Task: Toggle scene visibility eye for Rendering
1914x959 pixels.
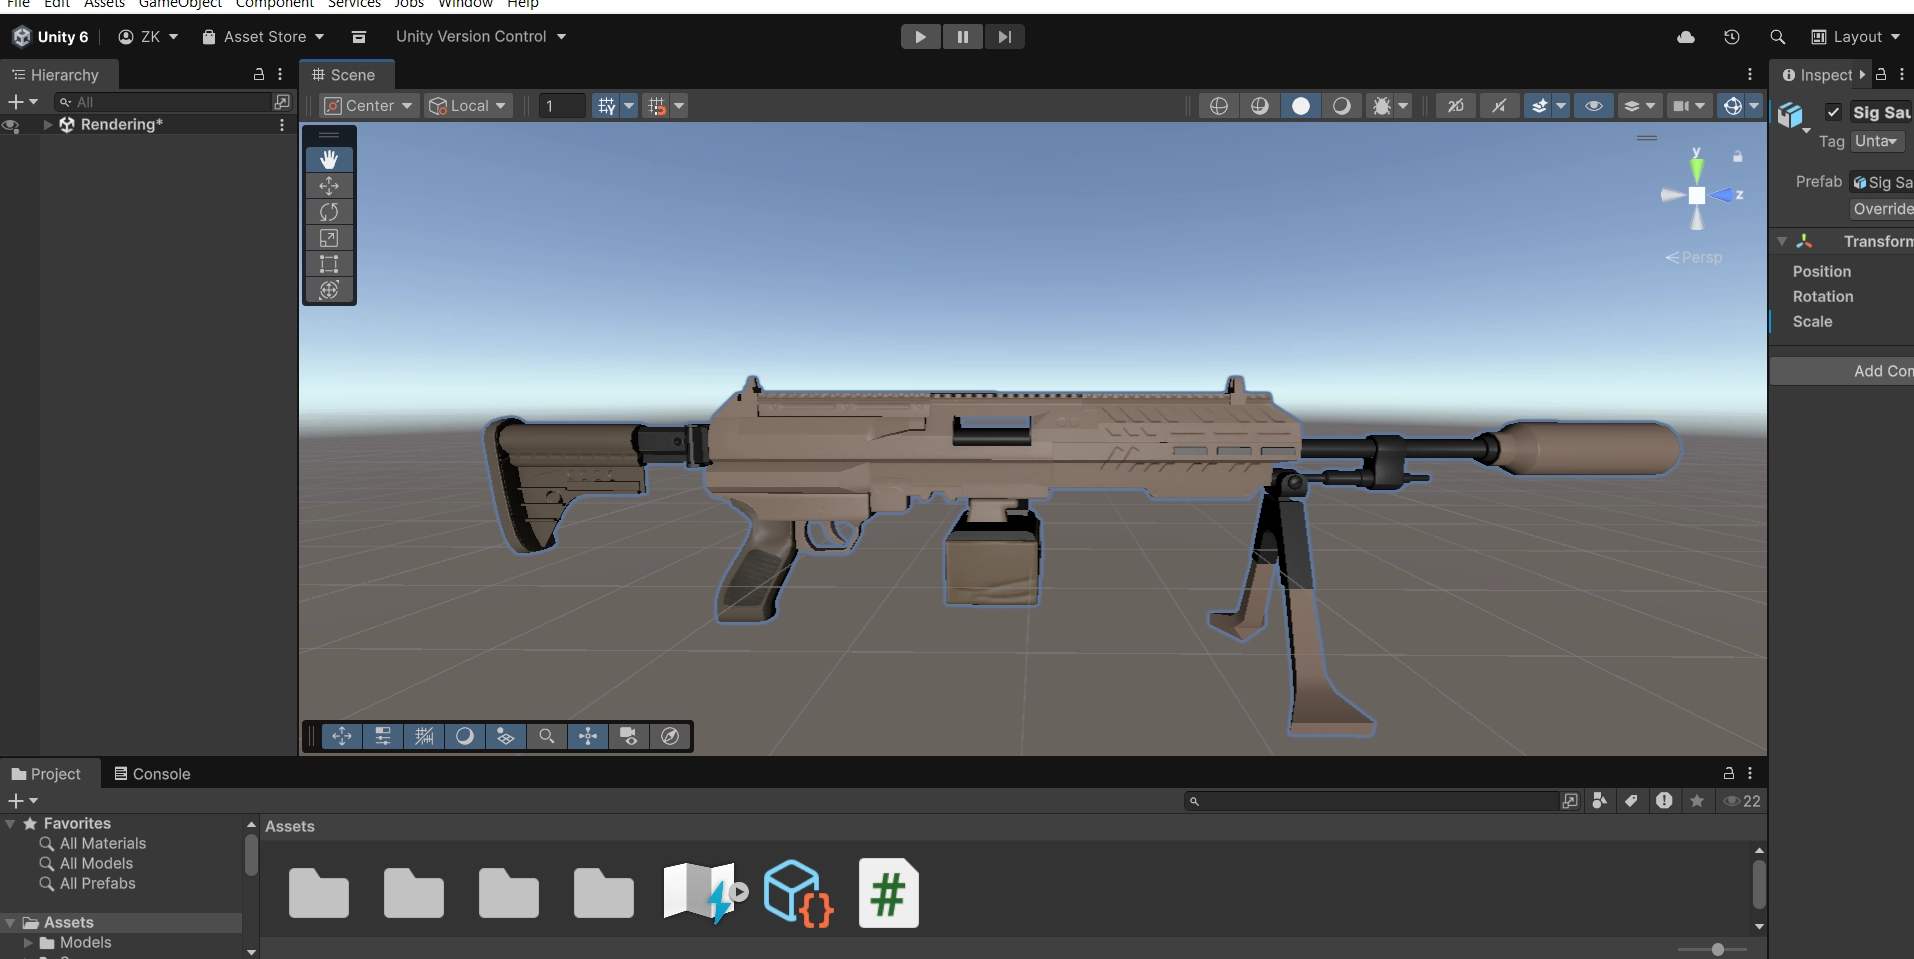Action: (11, 125)
